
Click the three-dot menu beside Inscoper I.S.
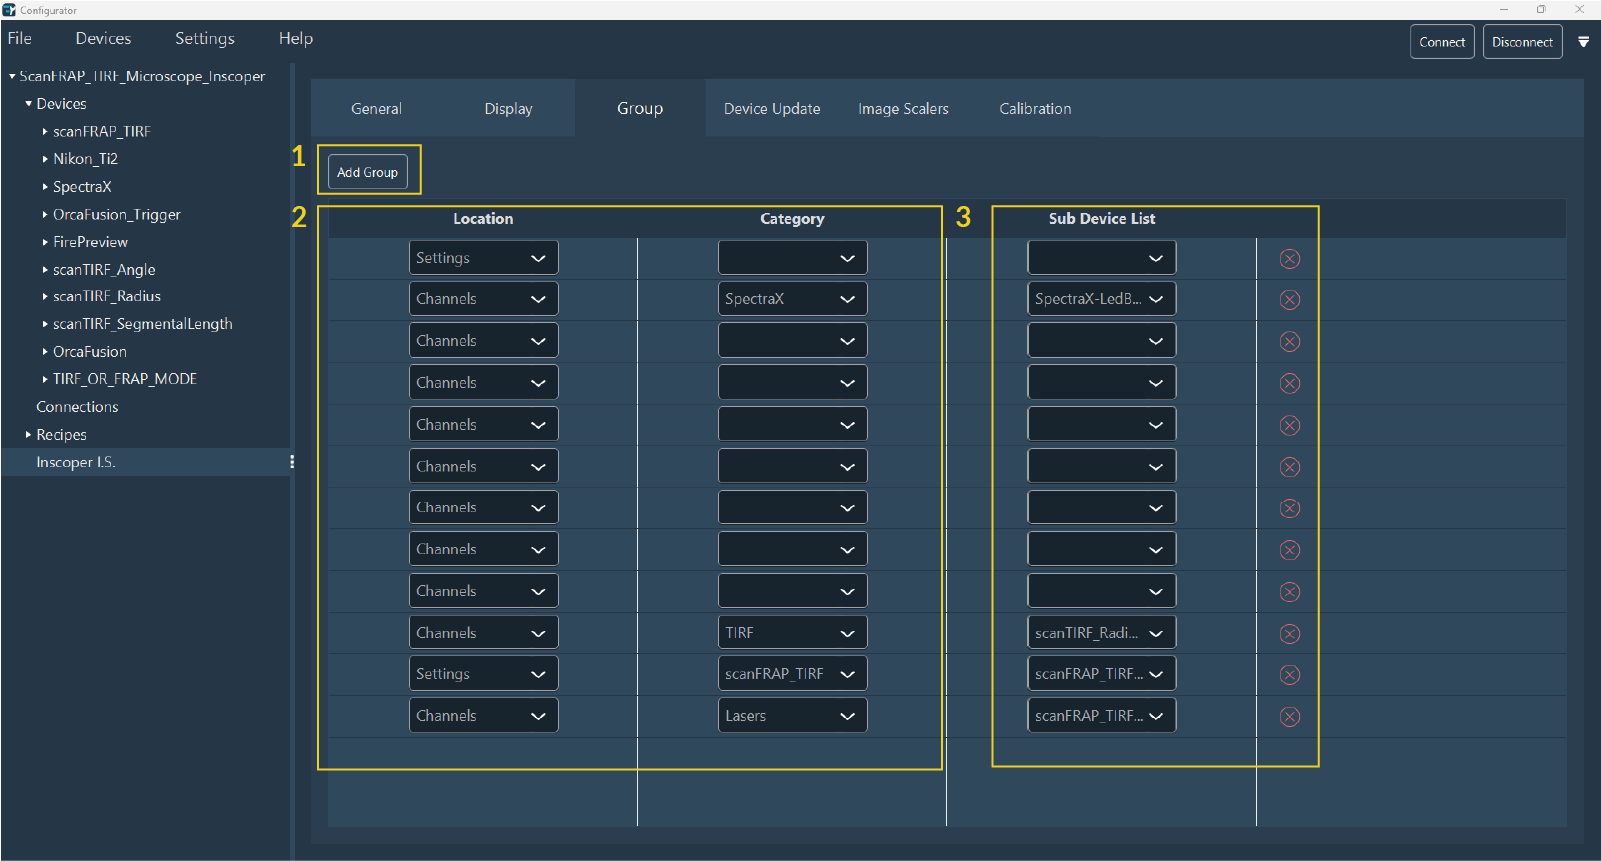click(x=291, y=462)
